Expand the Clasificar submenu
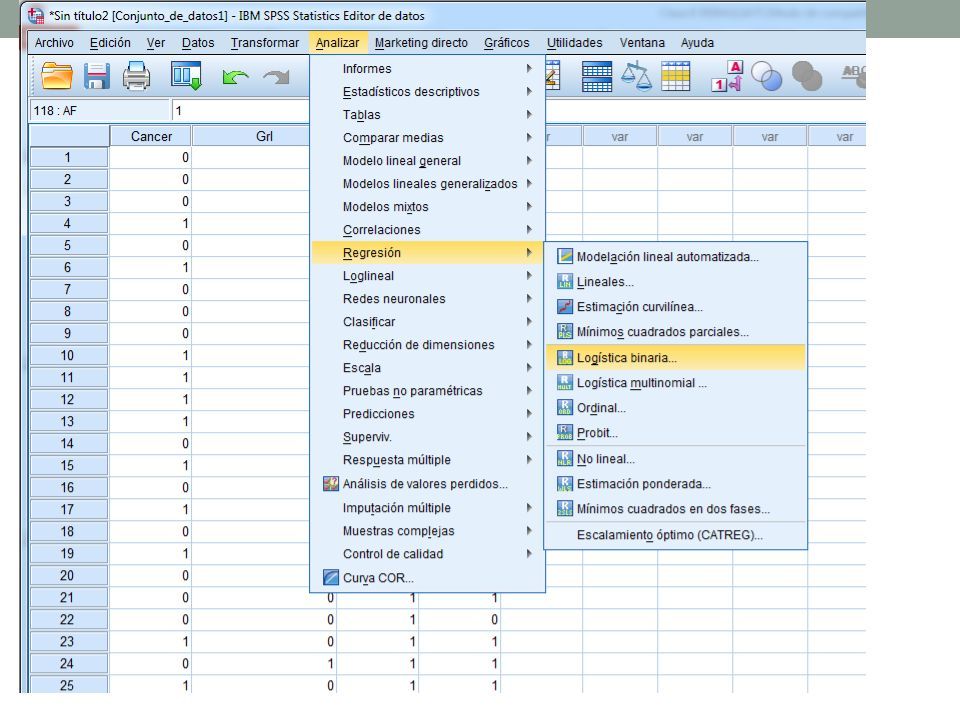The image size is (960, 720). [427, 322]
